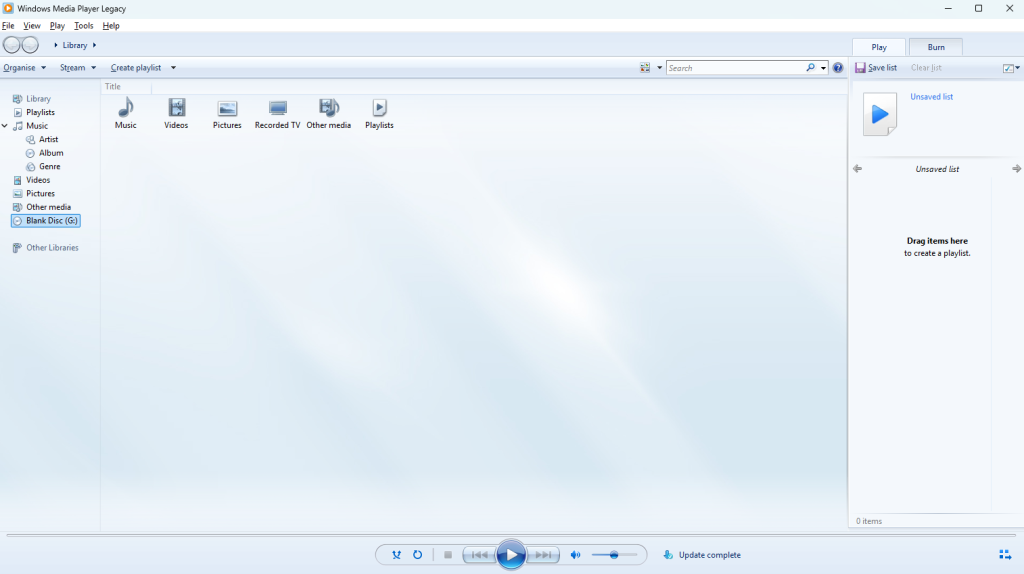Open the File menu
1024x574 pixels.
tap(8, 26)
